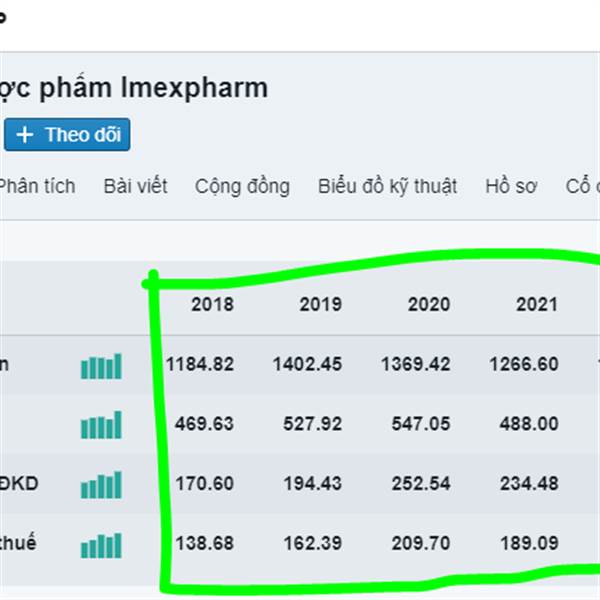Image resolution: width=600 pixels, height=600 pixels.
Task: Click the bar chart icon in the 469.63 row
Action: pos(101,425)
